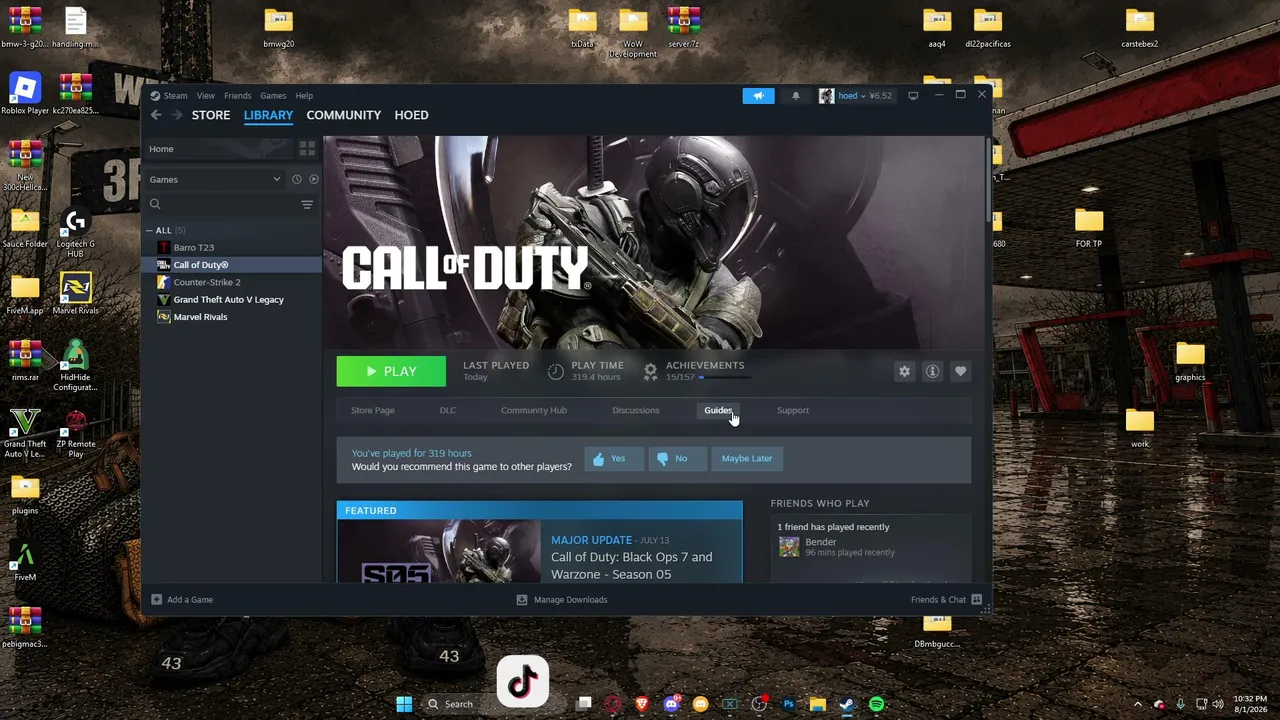Open the Steam icon in the taskbar
Screen dimensions: 1280x720
847,704
